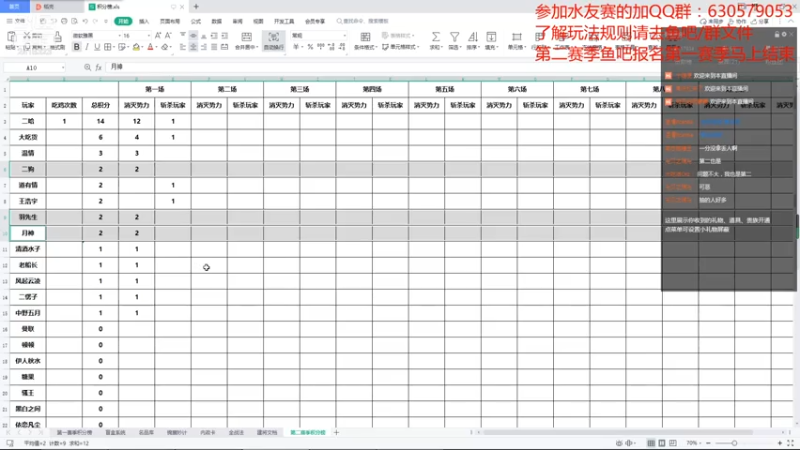
Task: Switch to the first sheet tab
Action: click(74, 433)
